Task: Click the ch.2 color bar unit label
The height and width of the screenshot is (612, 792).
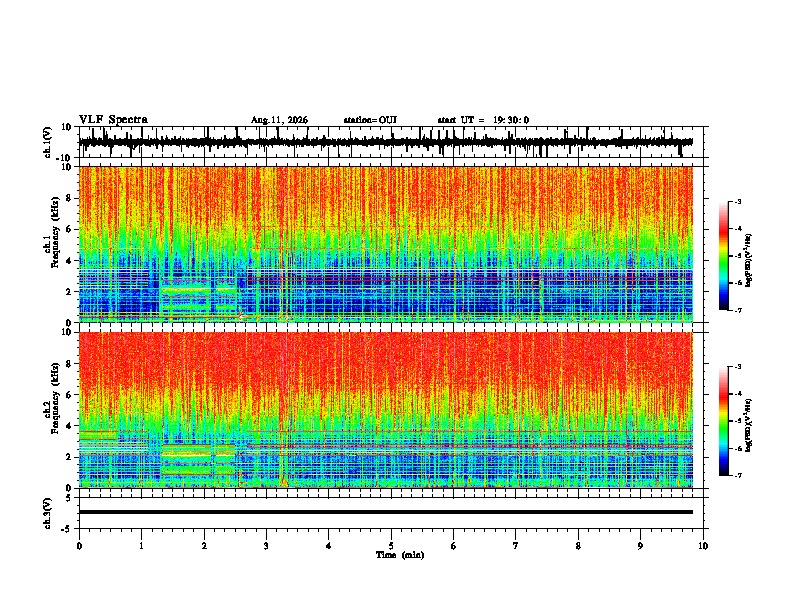Action: click(749, 425)
